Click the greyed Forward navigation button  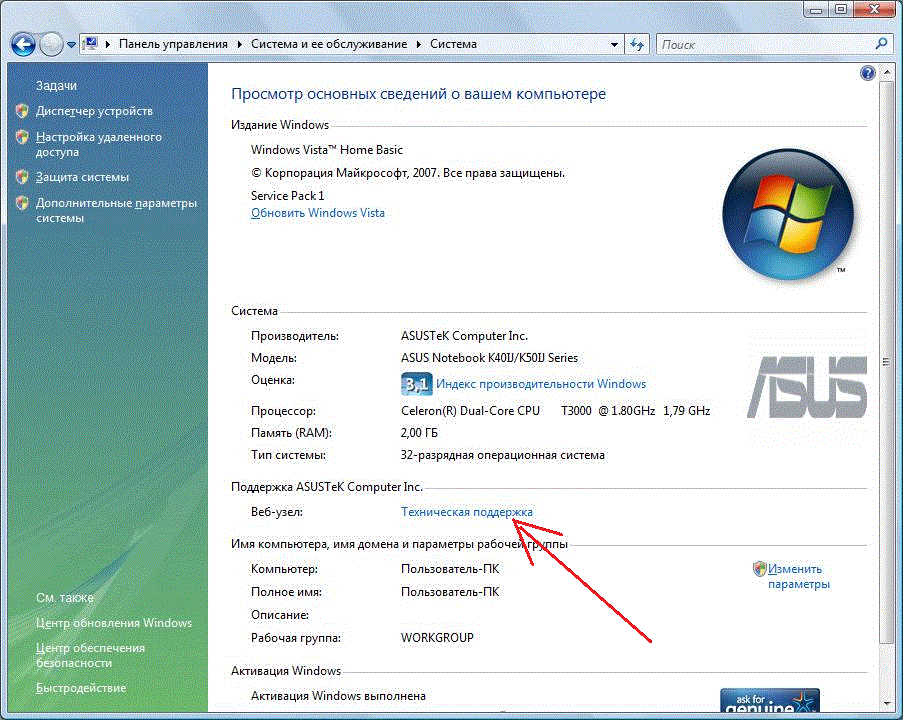[x=51, y=44]
